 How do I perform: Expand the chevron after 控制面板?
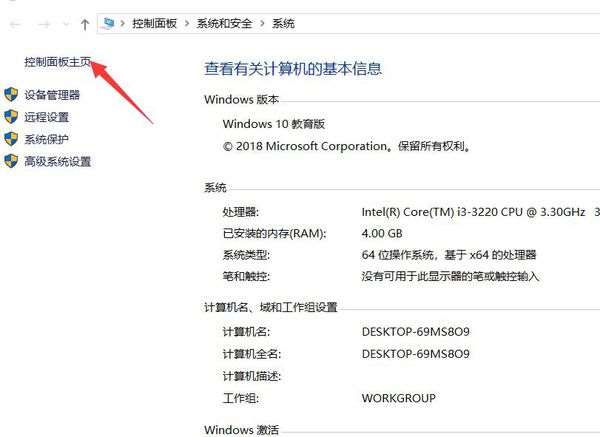tap(187, 23)
